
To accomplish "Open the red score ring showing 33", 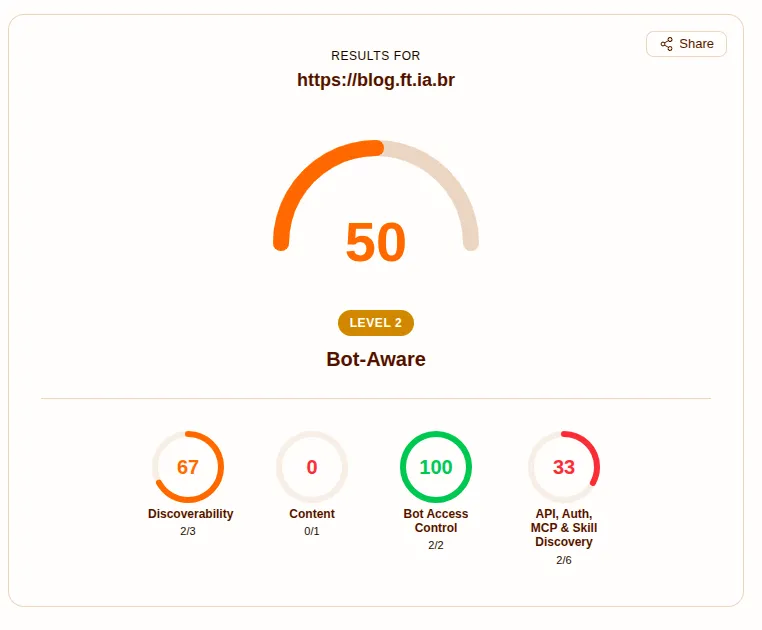I will [564, 467].
